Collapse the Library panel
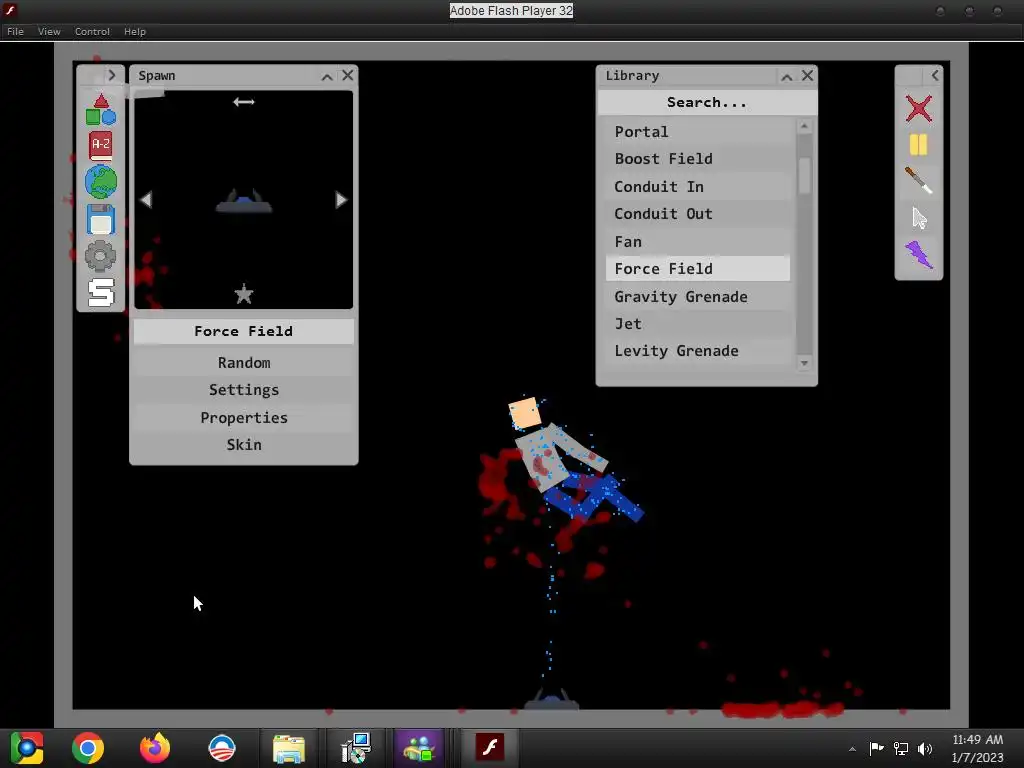 pos(786,76)
